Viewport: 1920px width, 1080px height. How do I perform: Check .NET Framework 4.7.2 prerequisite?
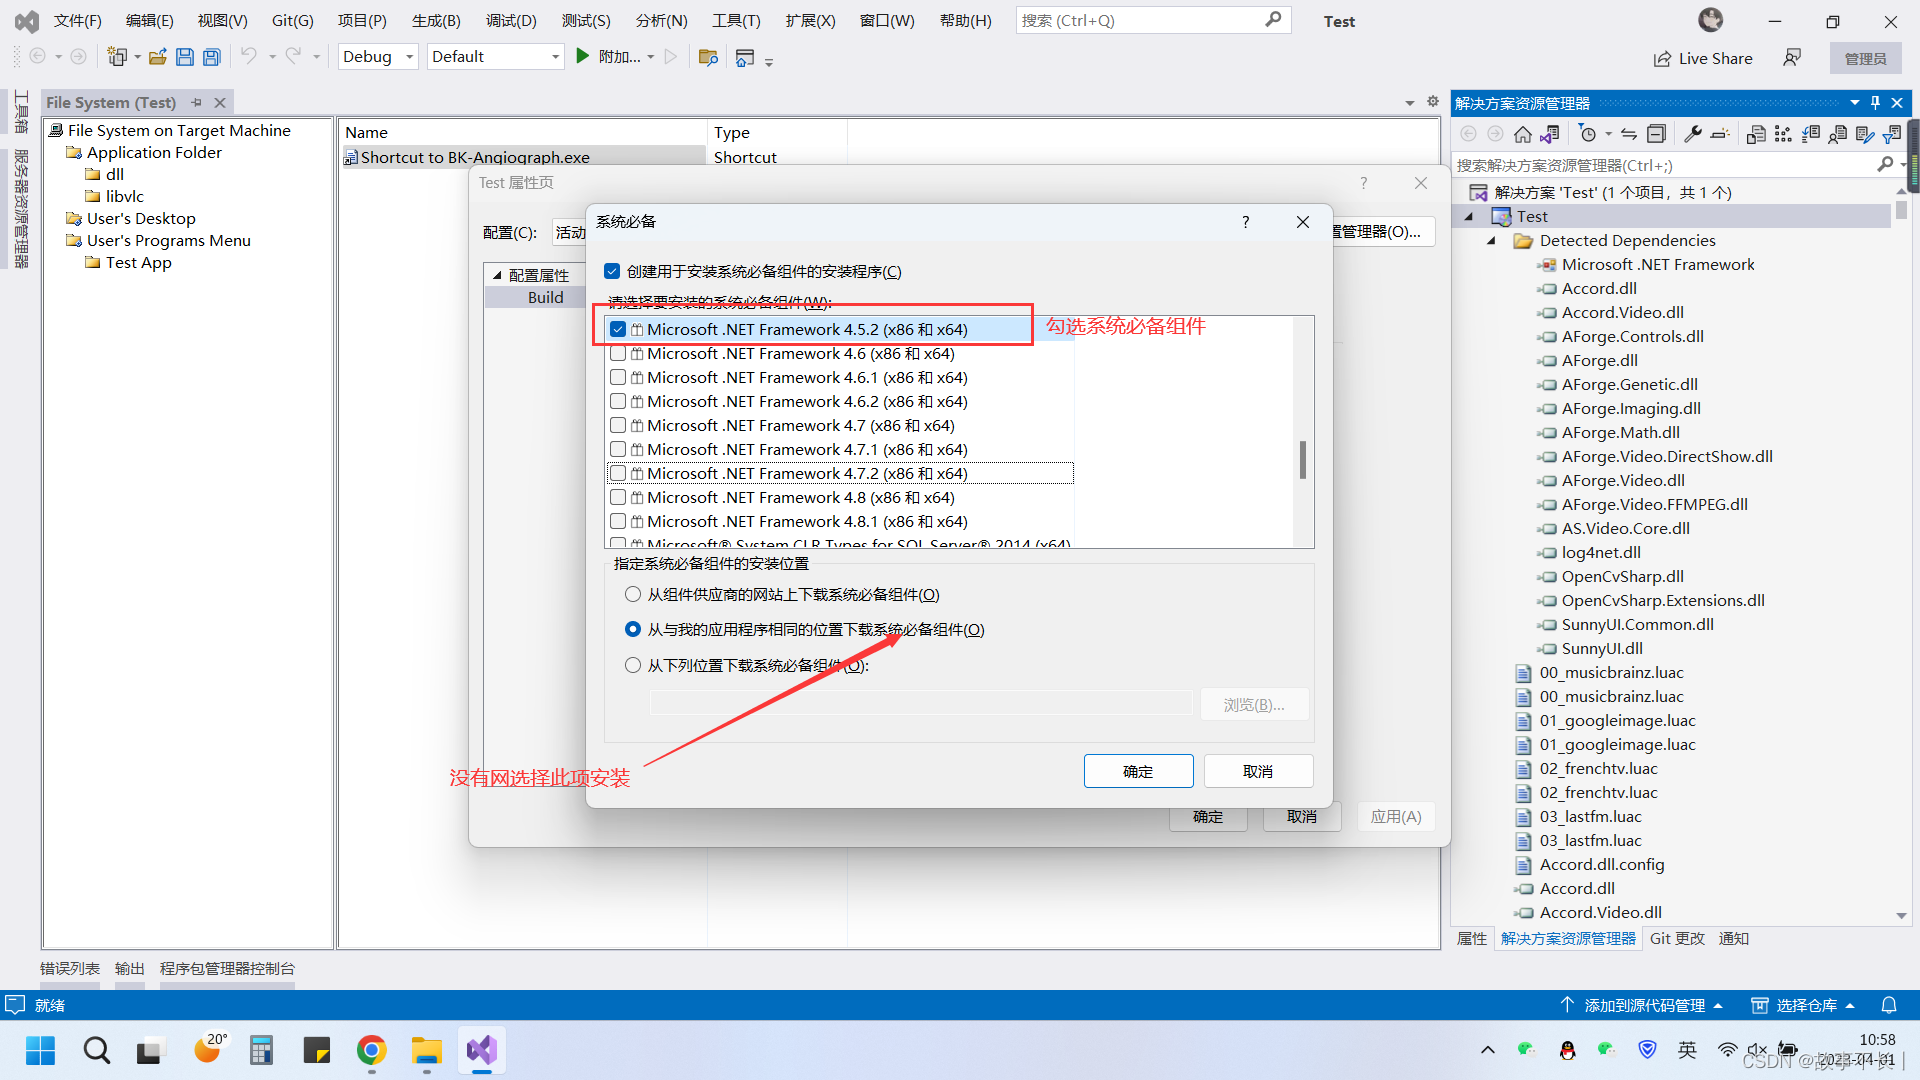coord(618,473)
